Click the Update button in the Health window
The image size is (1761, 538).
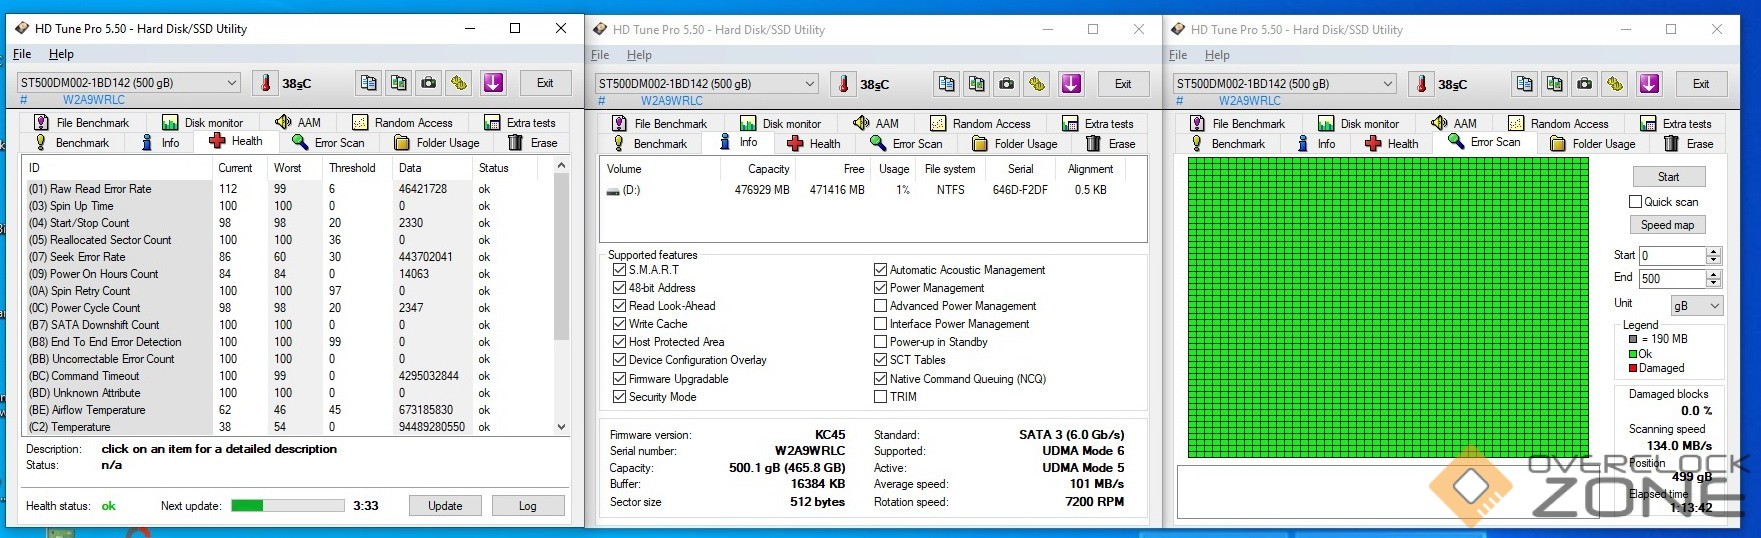tap(445, 506)
